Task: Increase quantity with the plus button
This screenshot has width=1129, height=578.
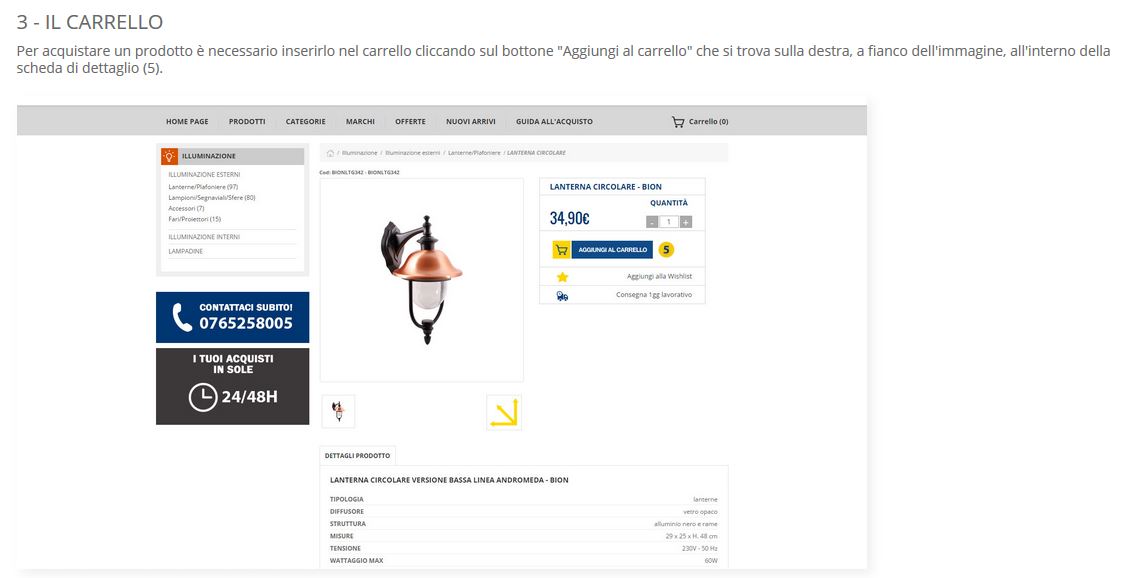Action: [686, 222]
